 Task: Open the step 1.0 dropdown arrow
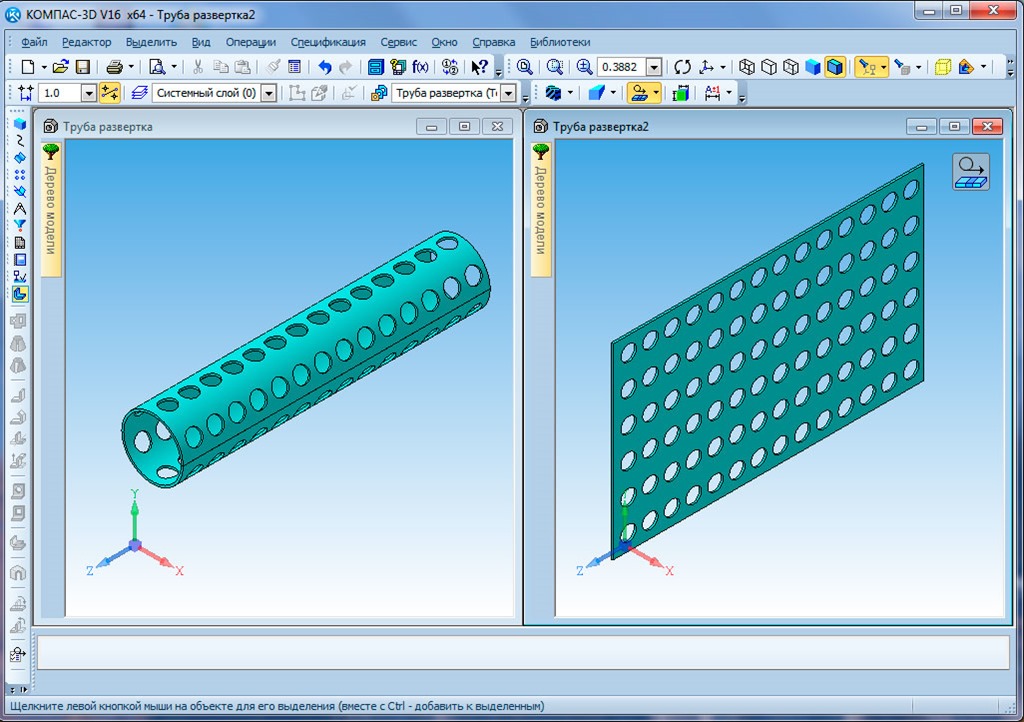89,93
